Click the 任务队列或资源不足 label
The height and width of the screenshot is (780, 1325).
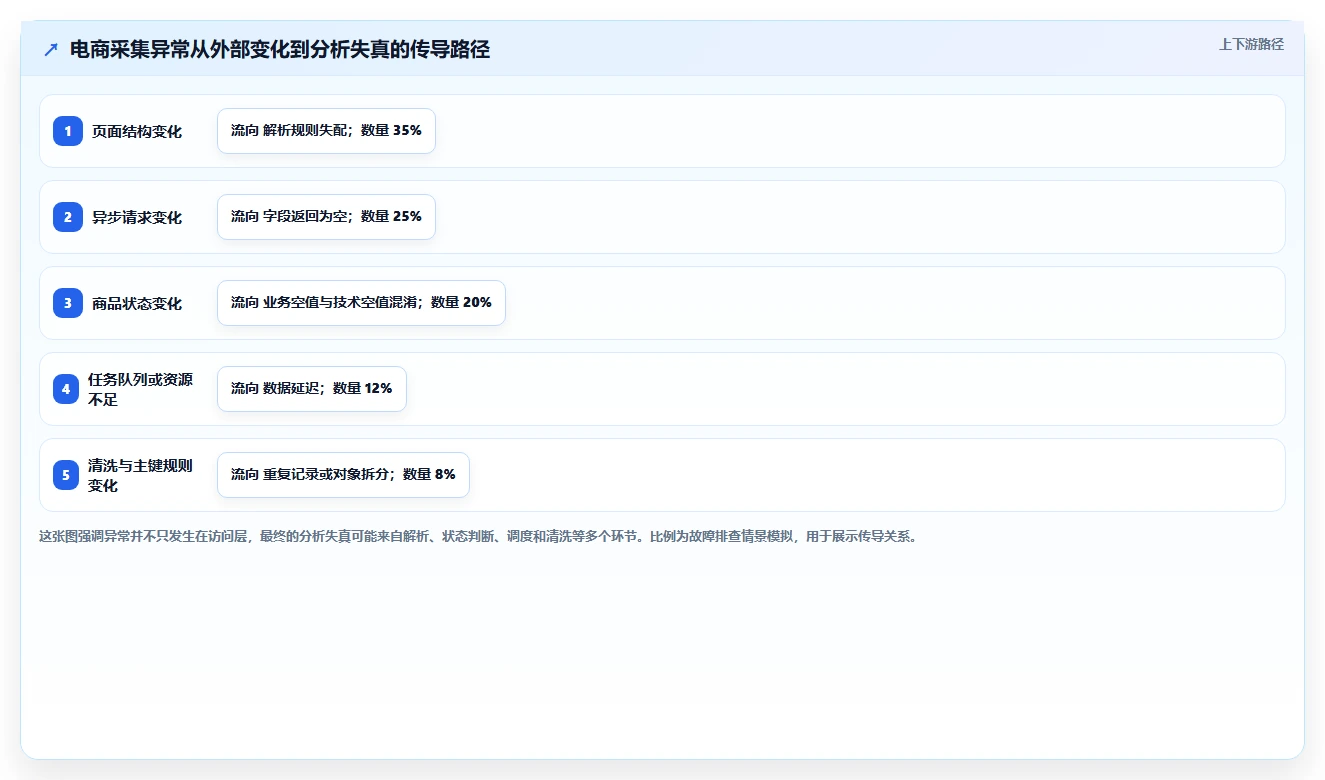click(x=141, y=389)
